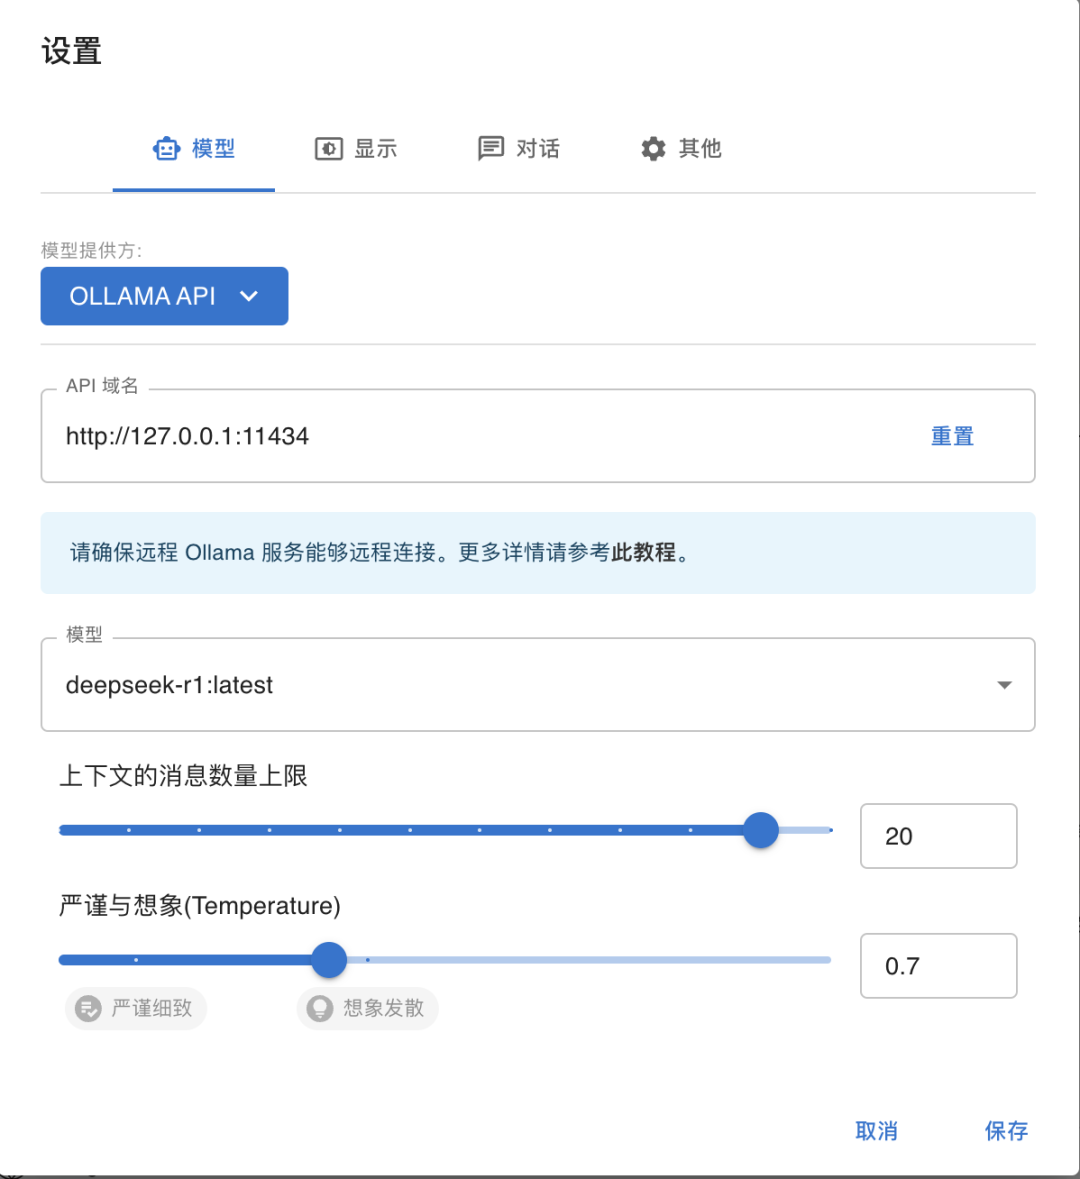Click the chevron on the OLLAMA API button
Image resolution: width=1080 pixels, height=1179 pixels.
(x=248, y=296)
